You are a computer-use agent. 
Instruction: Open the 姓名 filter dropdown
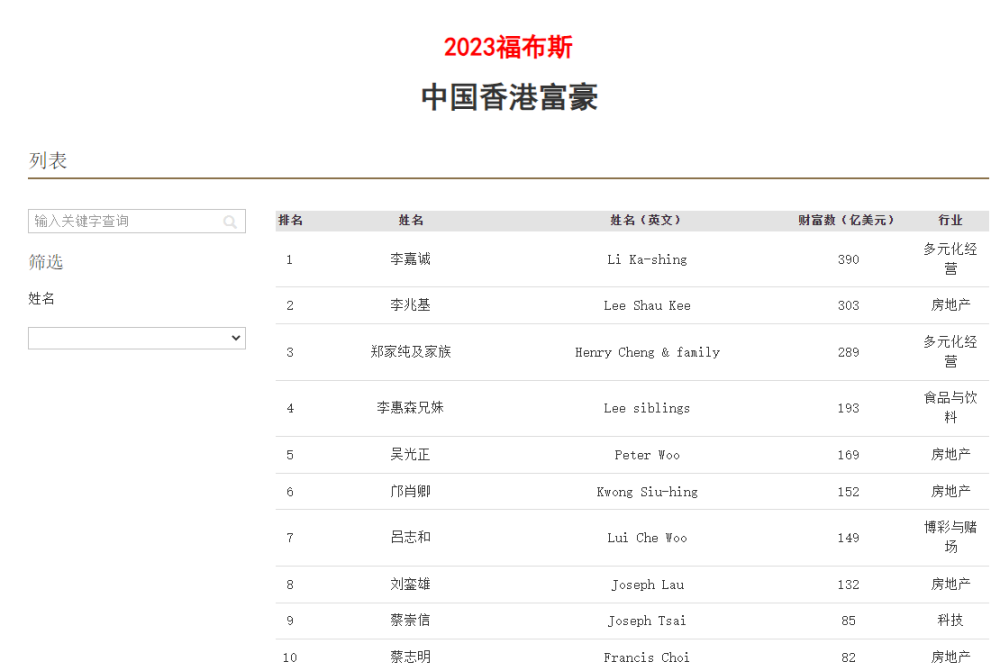tap(136, 338)
